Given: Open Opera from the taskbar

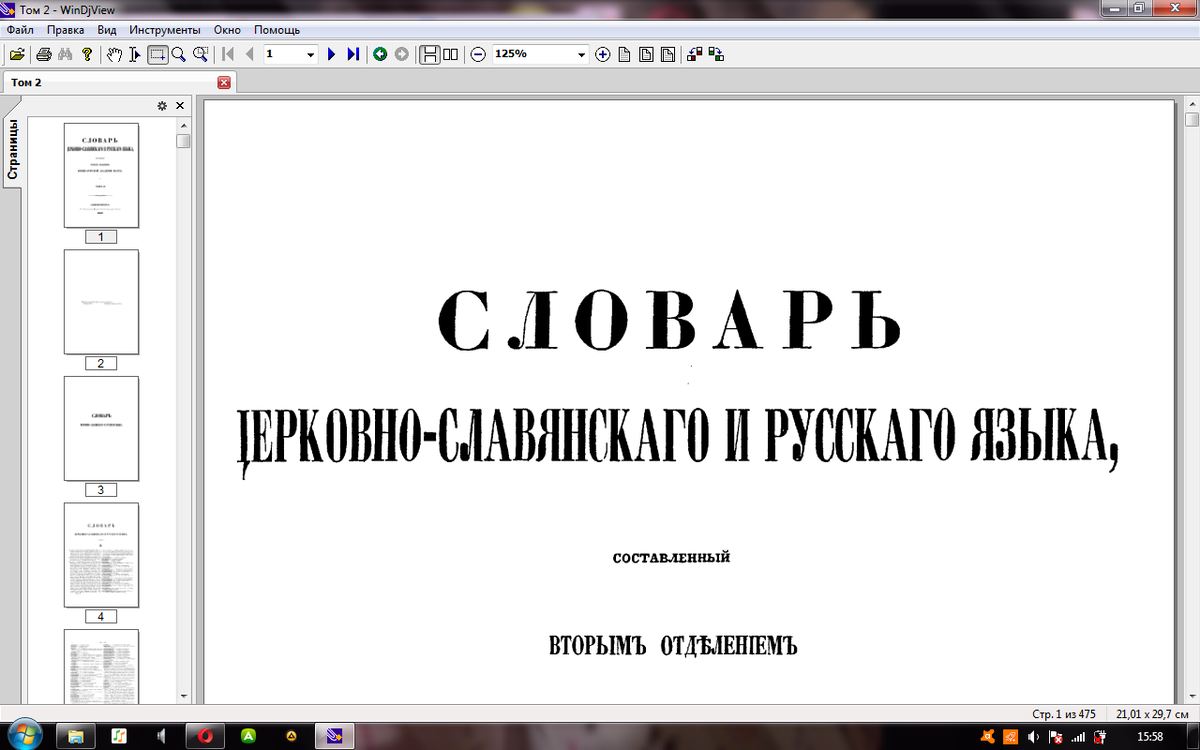Looking at the screenshot, I should point(205,737).
